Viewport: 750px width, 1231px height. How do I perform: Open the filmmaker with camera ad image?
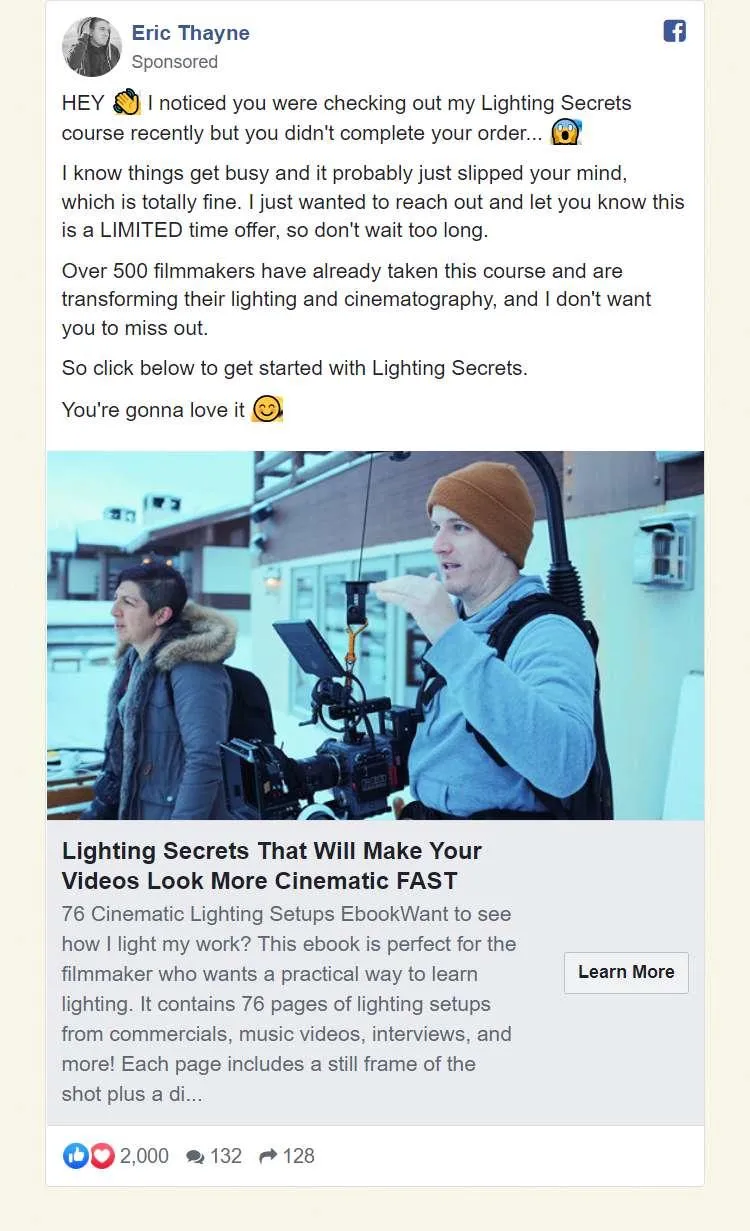pyautogui.click(x=375, y=635)
